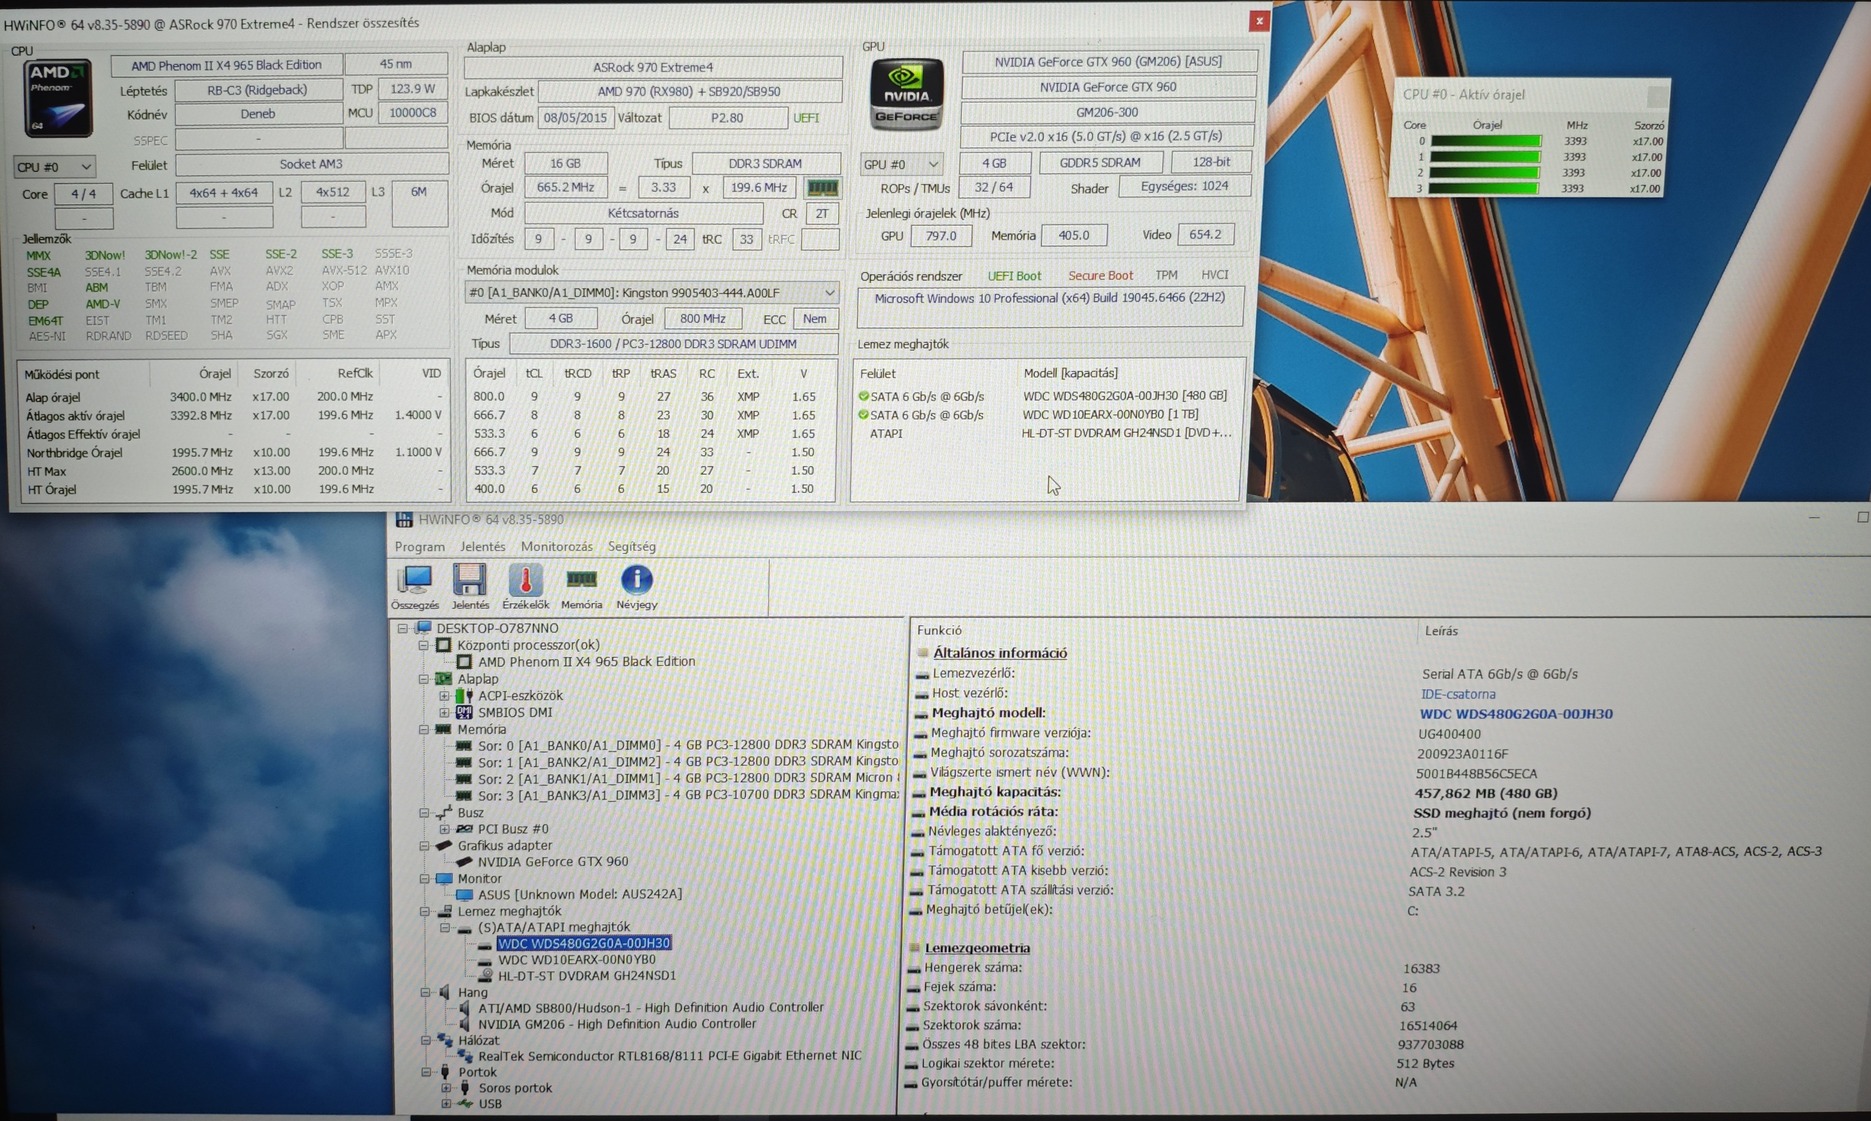Click the Hang speaker icon in tree
The width and height of the screenshot is (1871, 1121).
444,992
